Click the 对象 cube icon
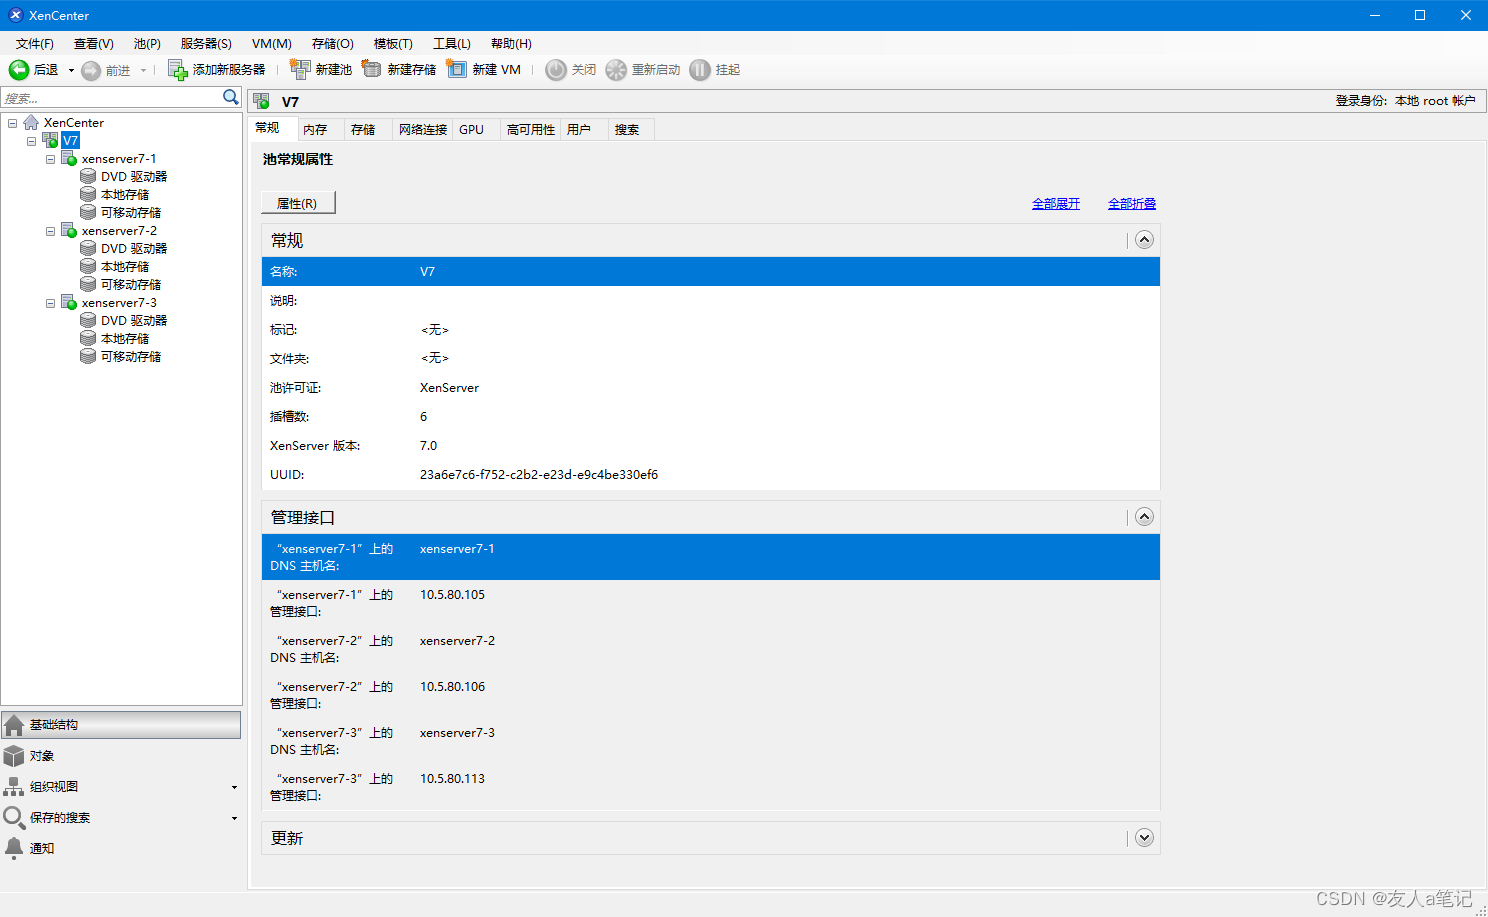1488x917 pixels. pyautogui.click(x=14, y=756)
